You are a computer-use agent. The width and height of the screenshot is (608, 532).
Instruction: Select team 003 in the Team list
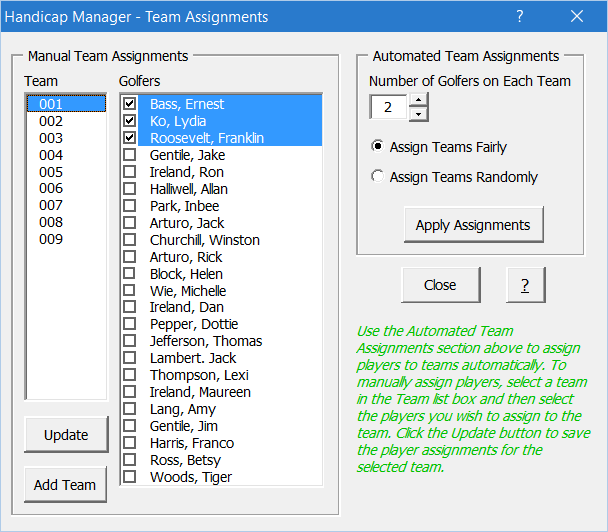(66, 138)
